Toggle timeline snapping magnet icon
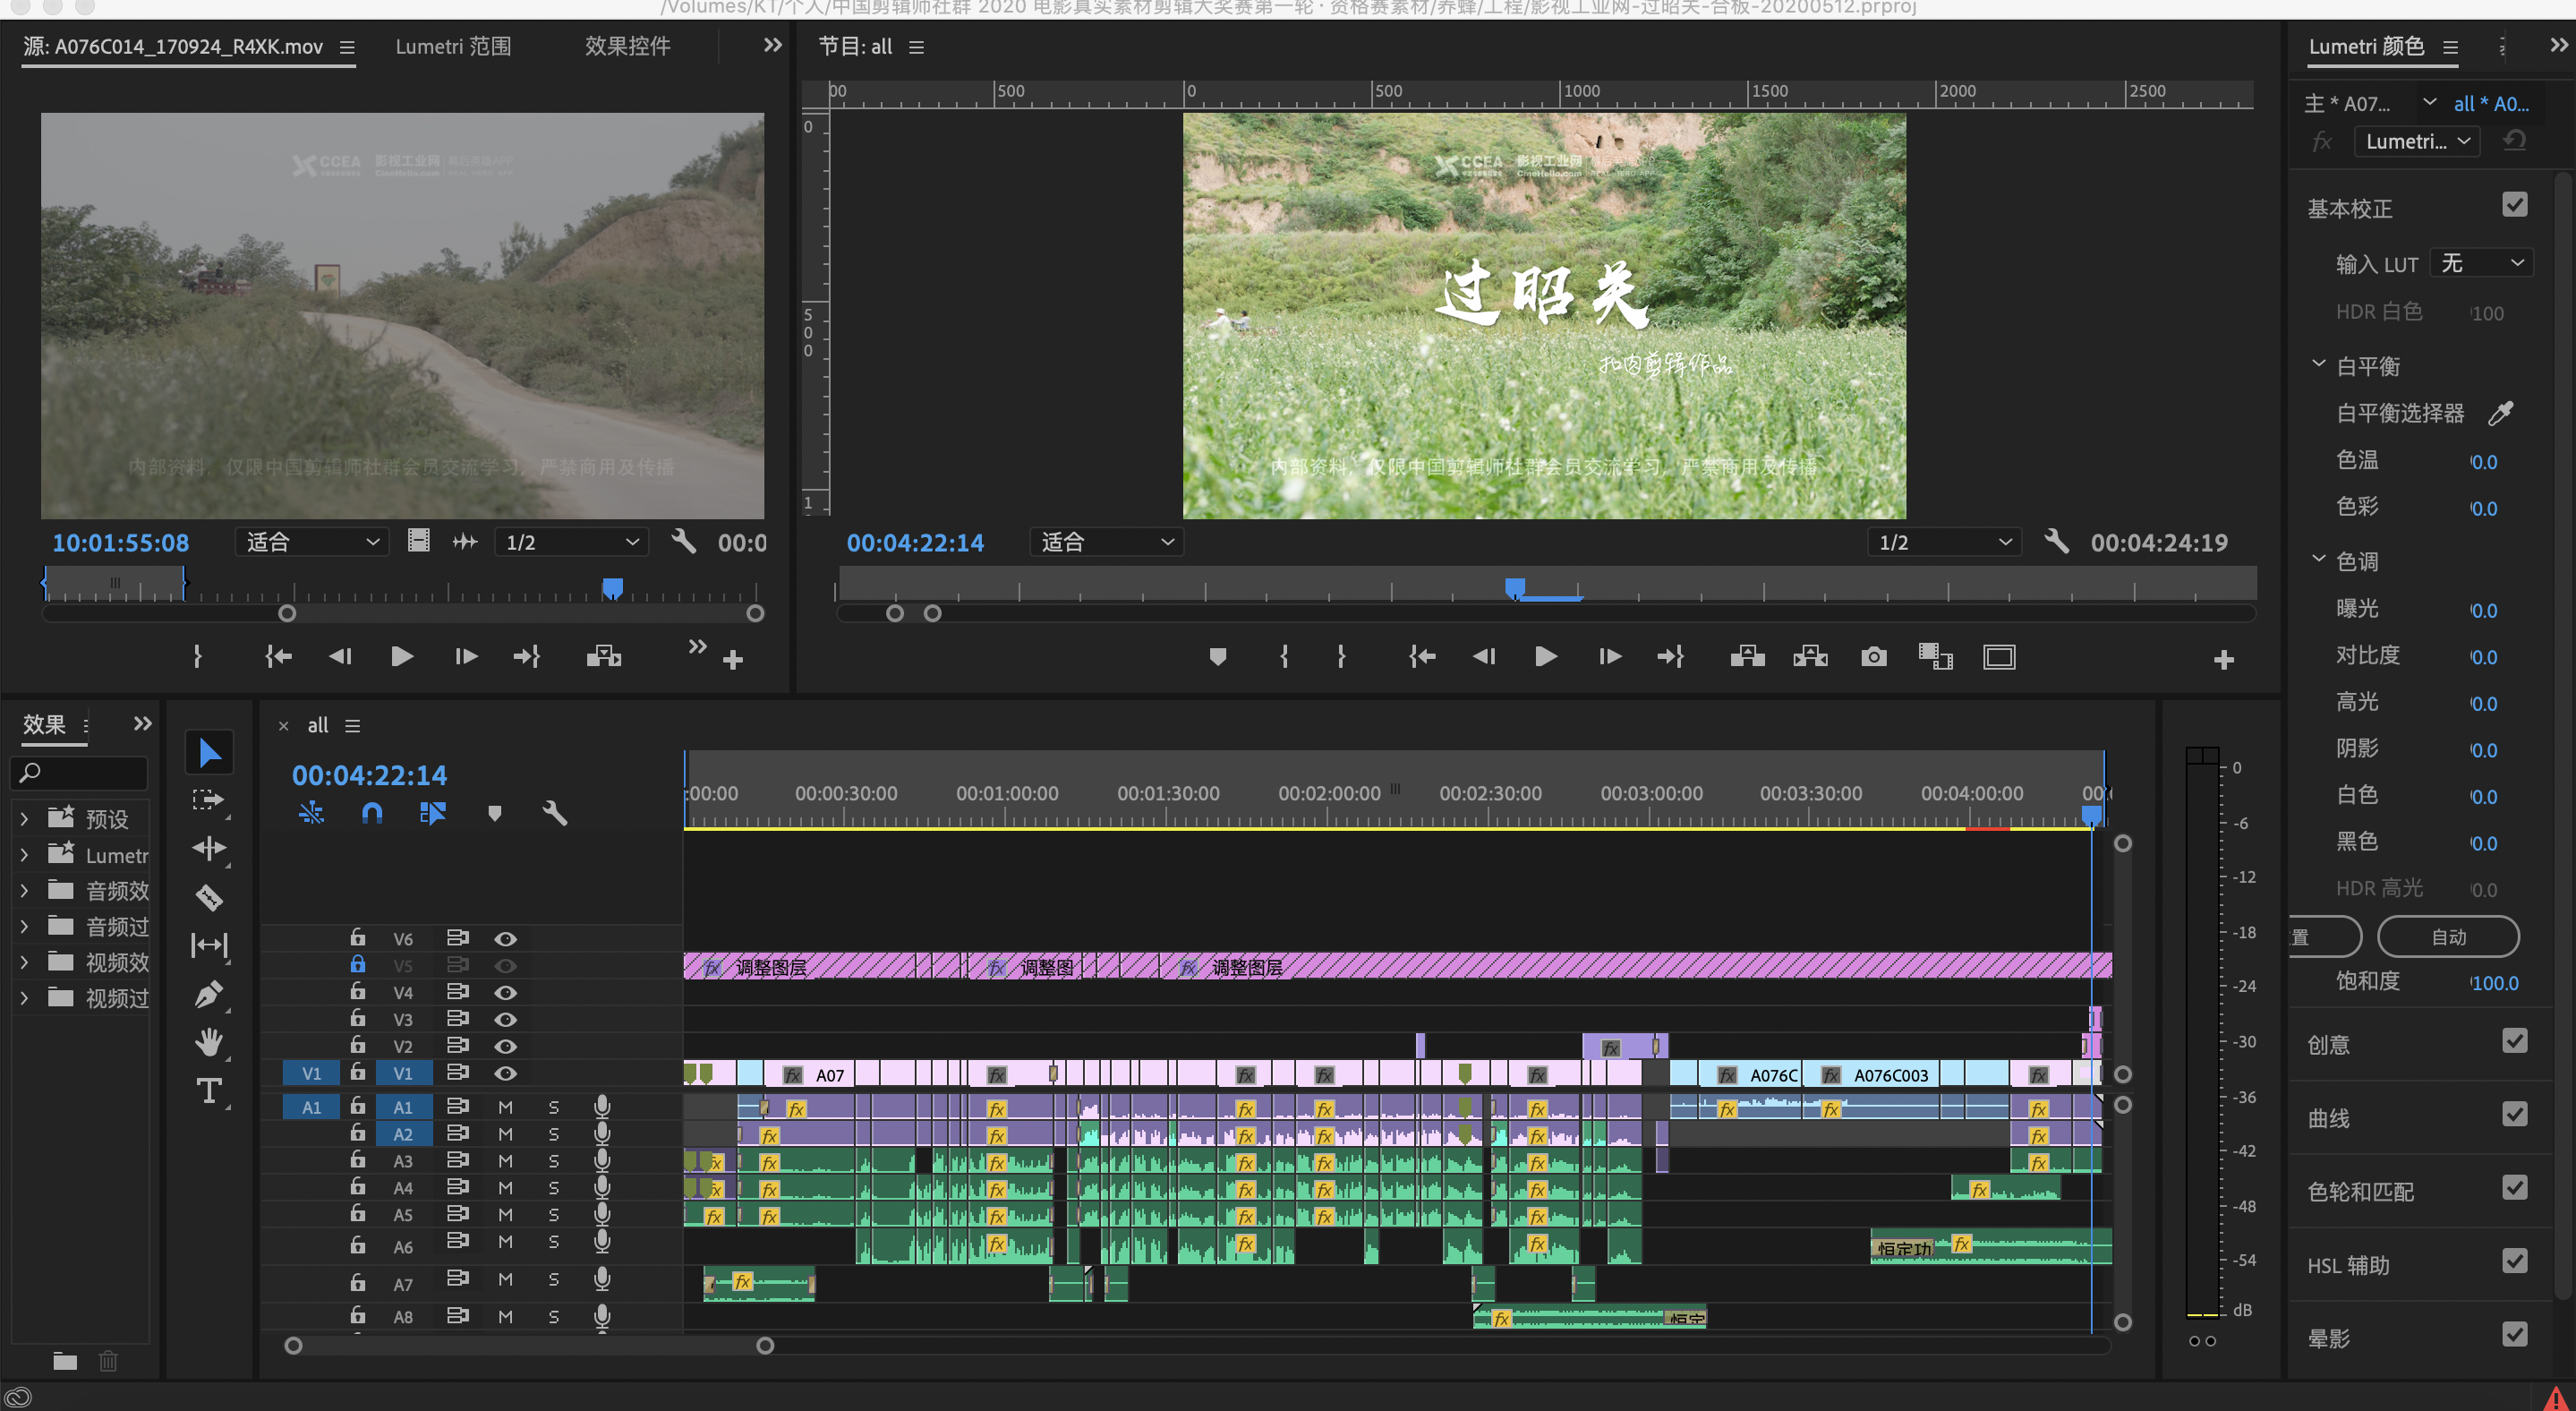This screenshot has height=1411, width=2576. 372,813
